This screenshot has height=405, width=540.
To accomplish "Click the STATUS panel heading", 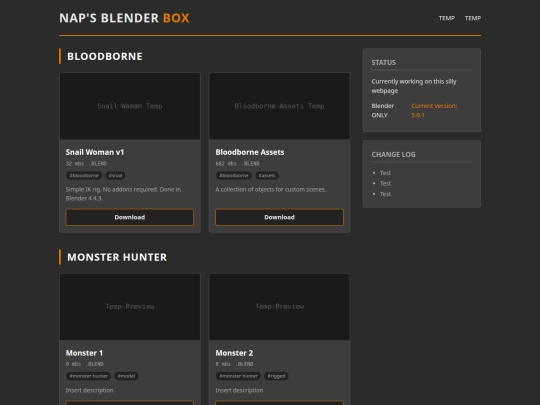I will click(384, 63).
